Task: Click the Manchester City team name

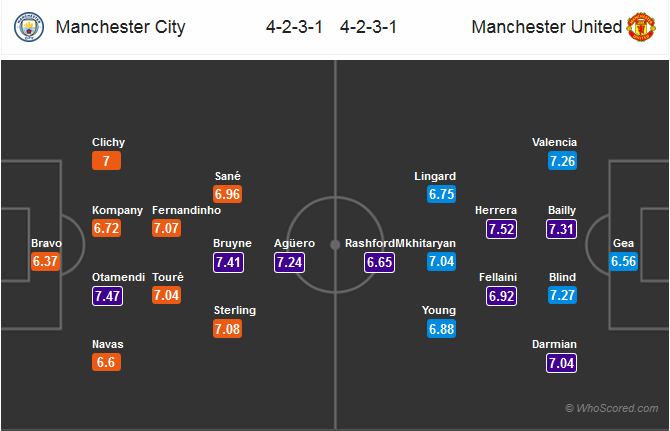Action: click(120, 27)
